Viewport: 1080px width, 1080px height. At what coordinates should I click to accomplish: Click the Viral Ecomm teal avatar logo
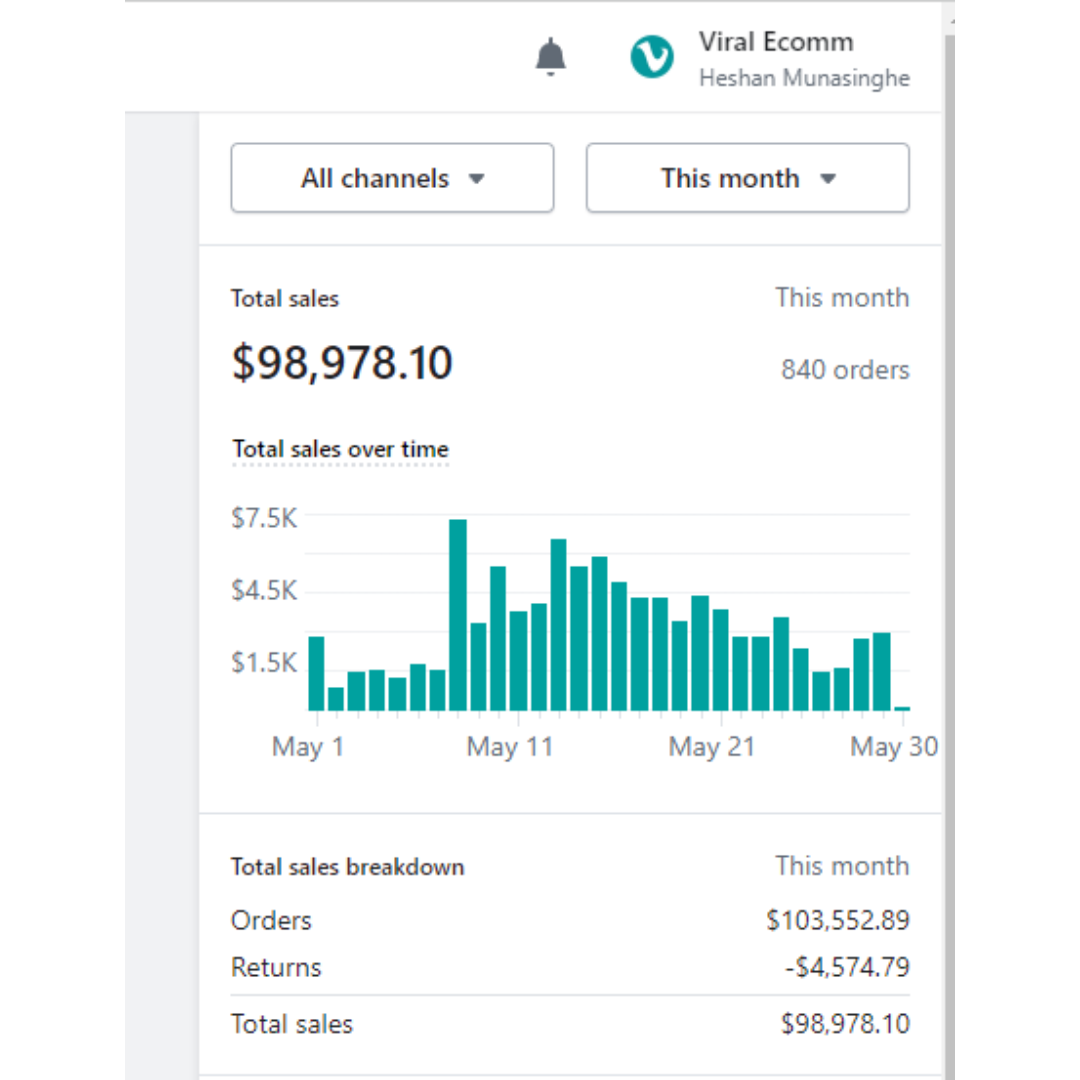(x=651, y=58)
